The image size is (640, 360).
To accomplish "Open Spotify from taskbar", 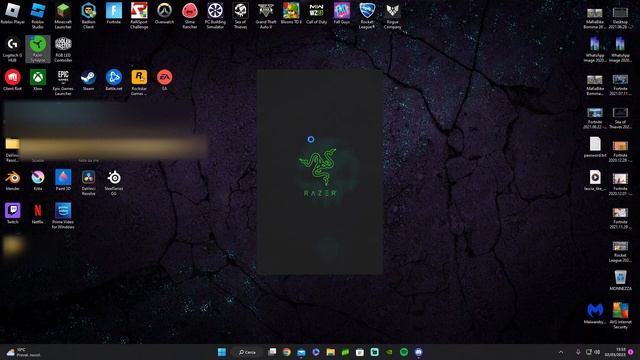I will click(404, 352).
